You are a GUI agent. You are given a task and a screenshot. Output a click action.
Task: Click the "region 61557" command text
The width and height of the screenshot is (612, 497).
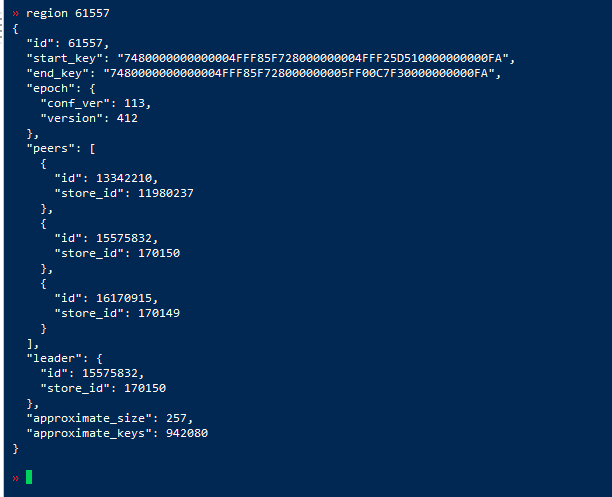coord(68,13)
